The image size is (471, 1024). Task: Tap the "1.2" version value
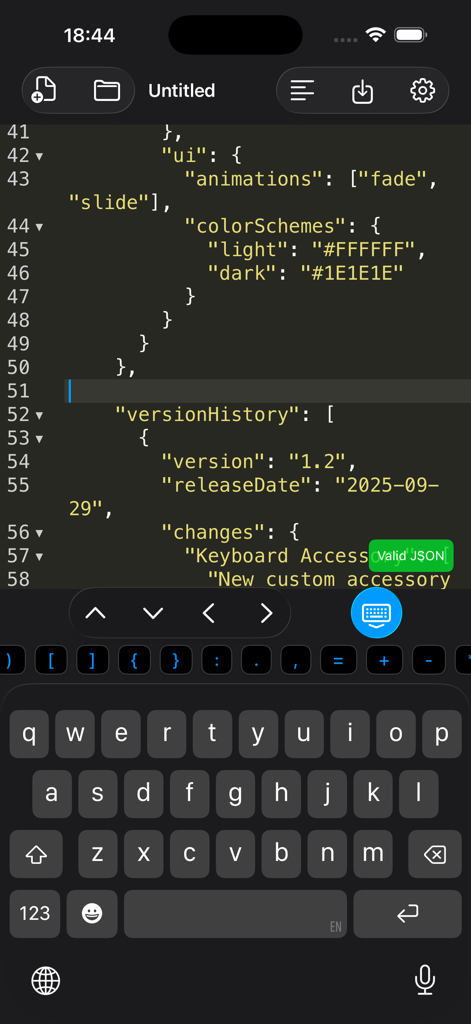(317, 462)
